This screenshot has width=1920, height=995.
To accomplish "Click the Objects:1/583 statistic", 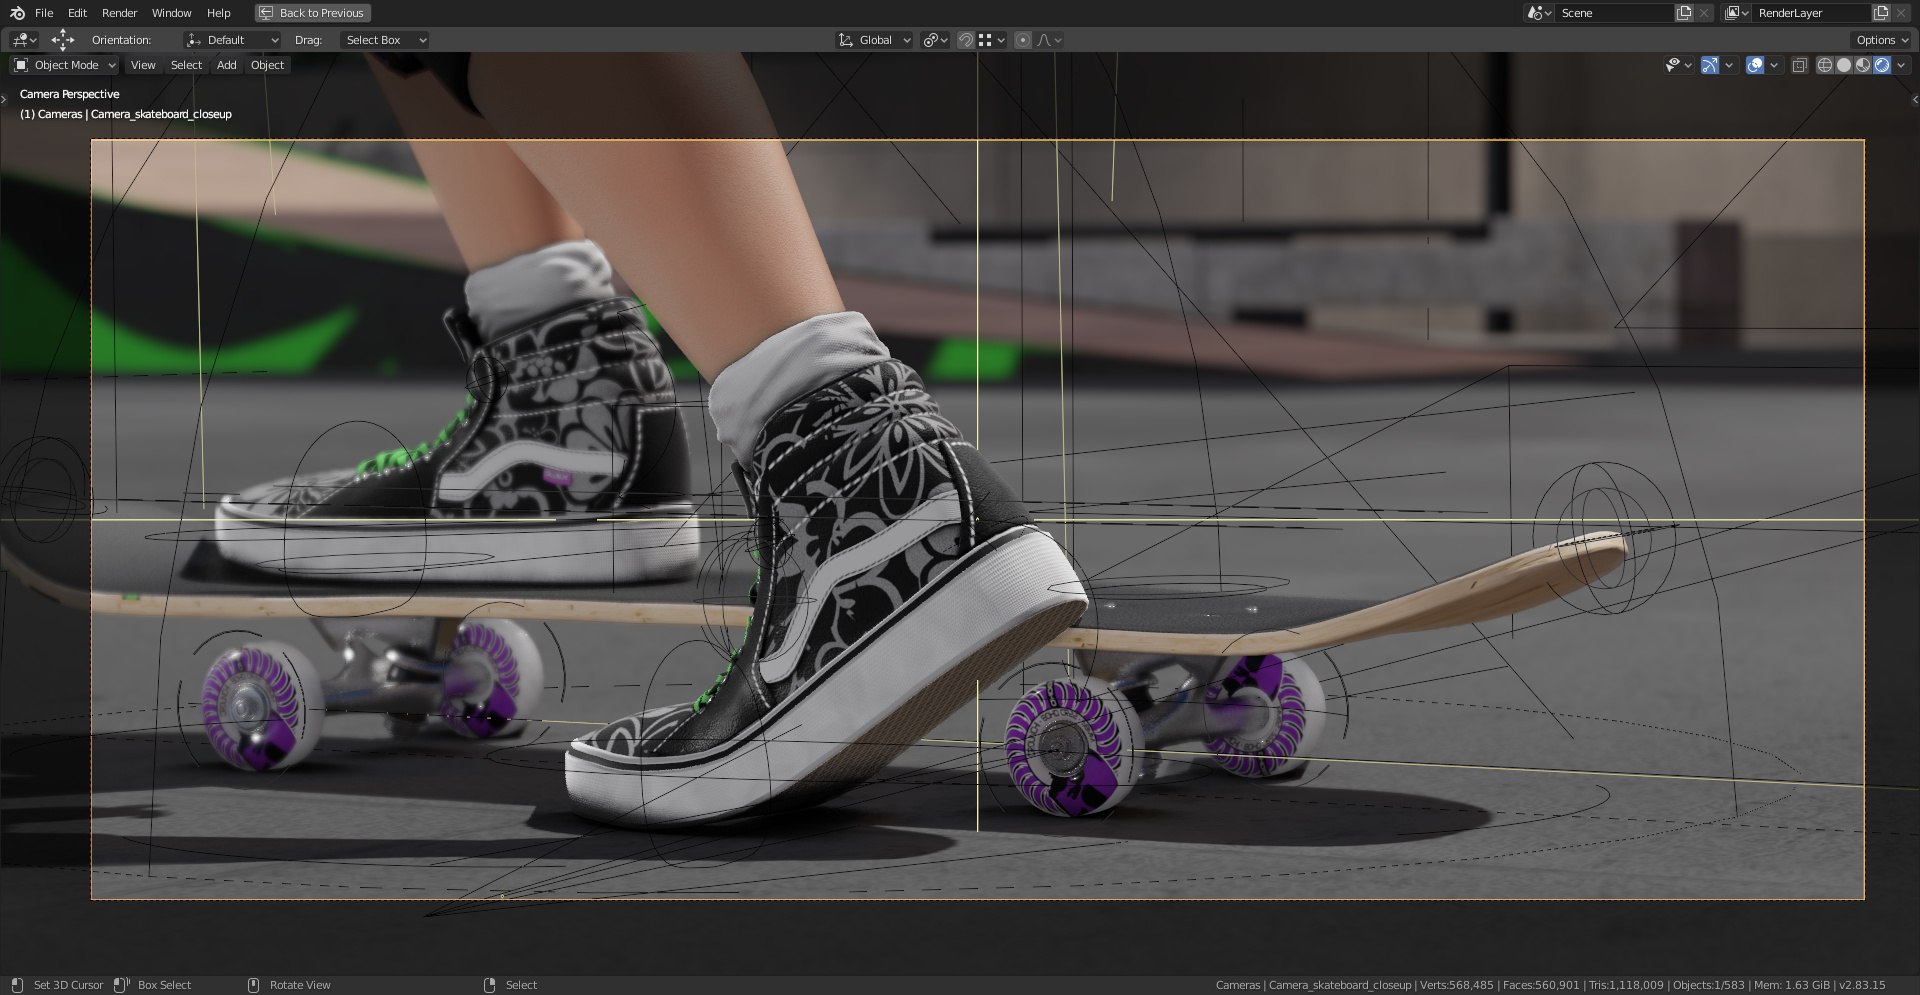I will [1709, 985].
